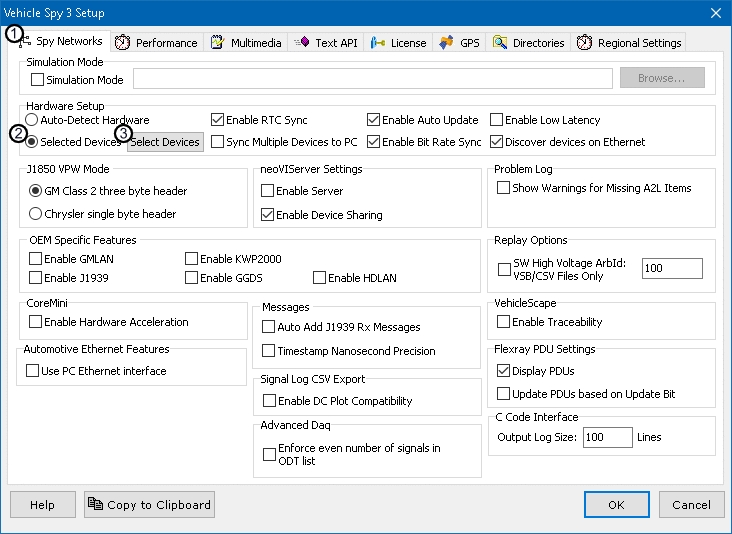Screen dimensions: 732x534
Task: Click the License tab key icon
Action: [x=377, y=43]
